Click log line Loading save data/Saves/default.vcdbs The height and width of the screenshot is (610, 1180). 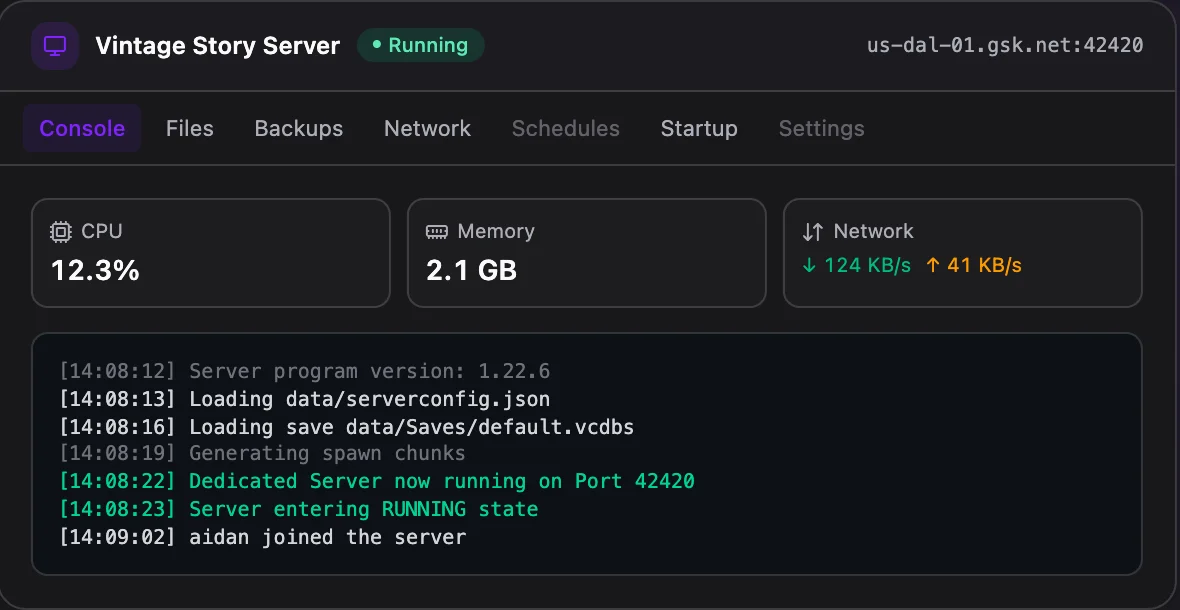coord(347,427)
